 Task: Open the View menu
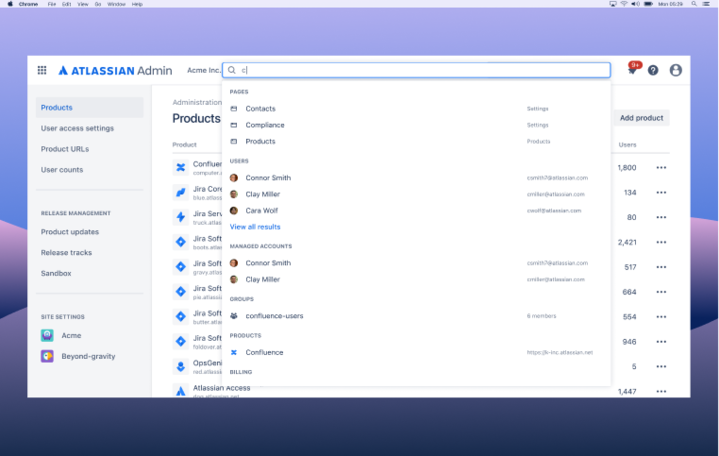pyautogui.click(x=83, y=4)
